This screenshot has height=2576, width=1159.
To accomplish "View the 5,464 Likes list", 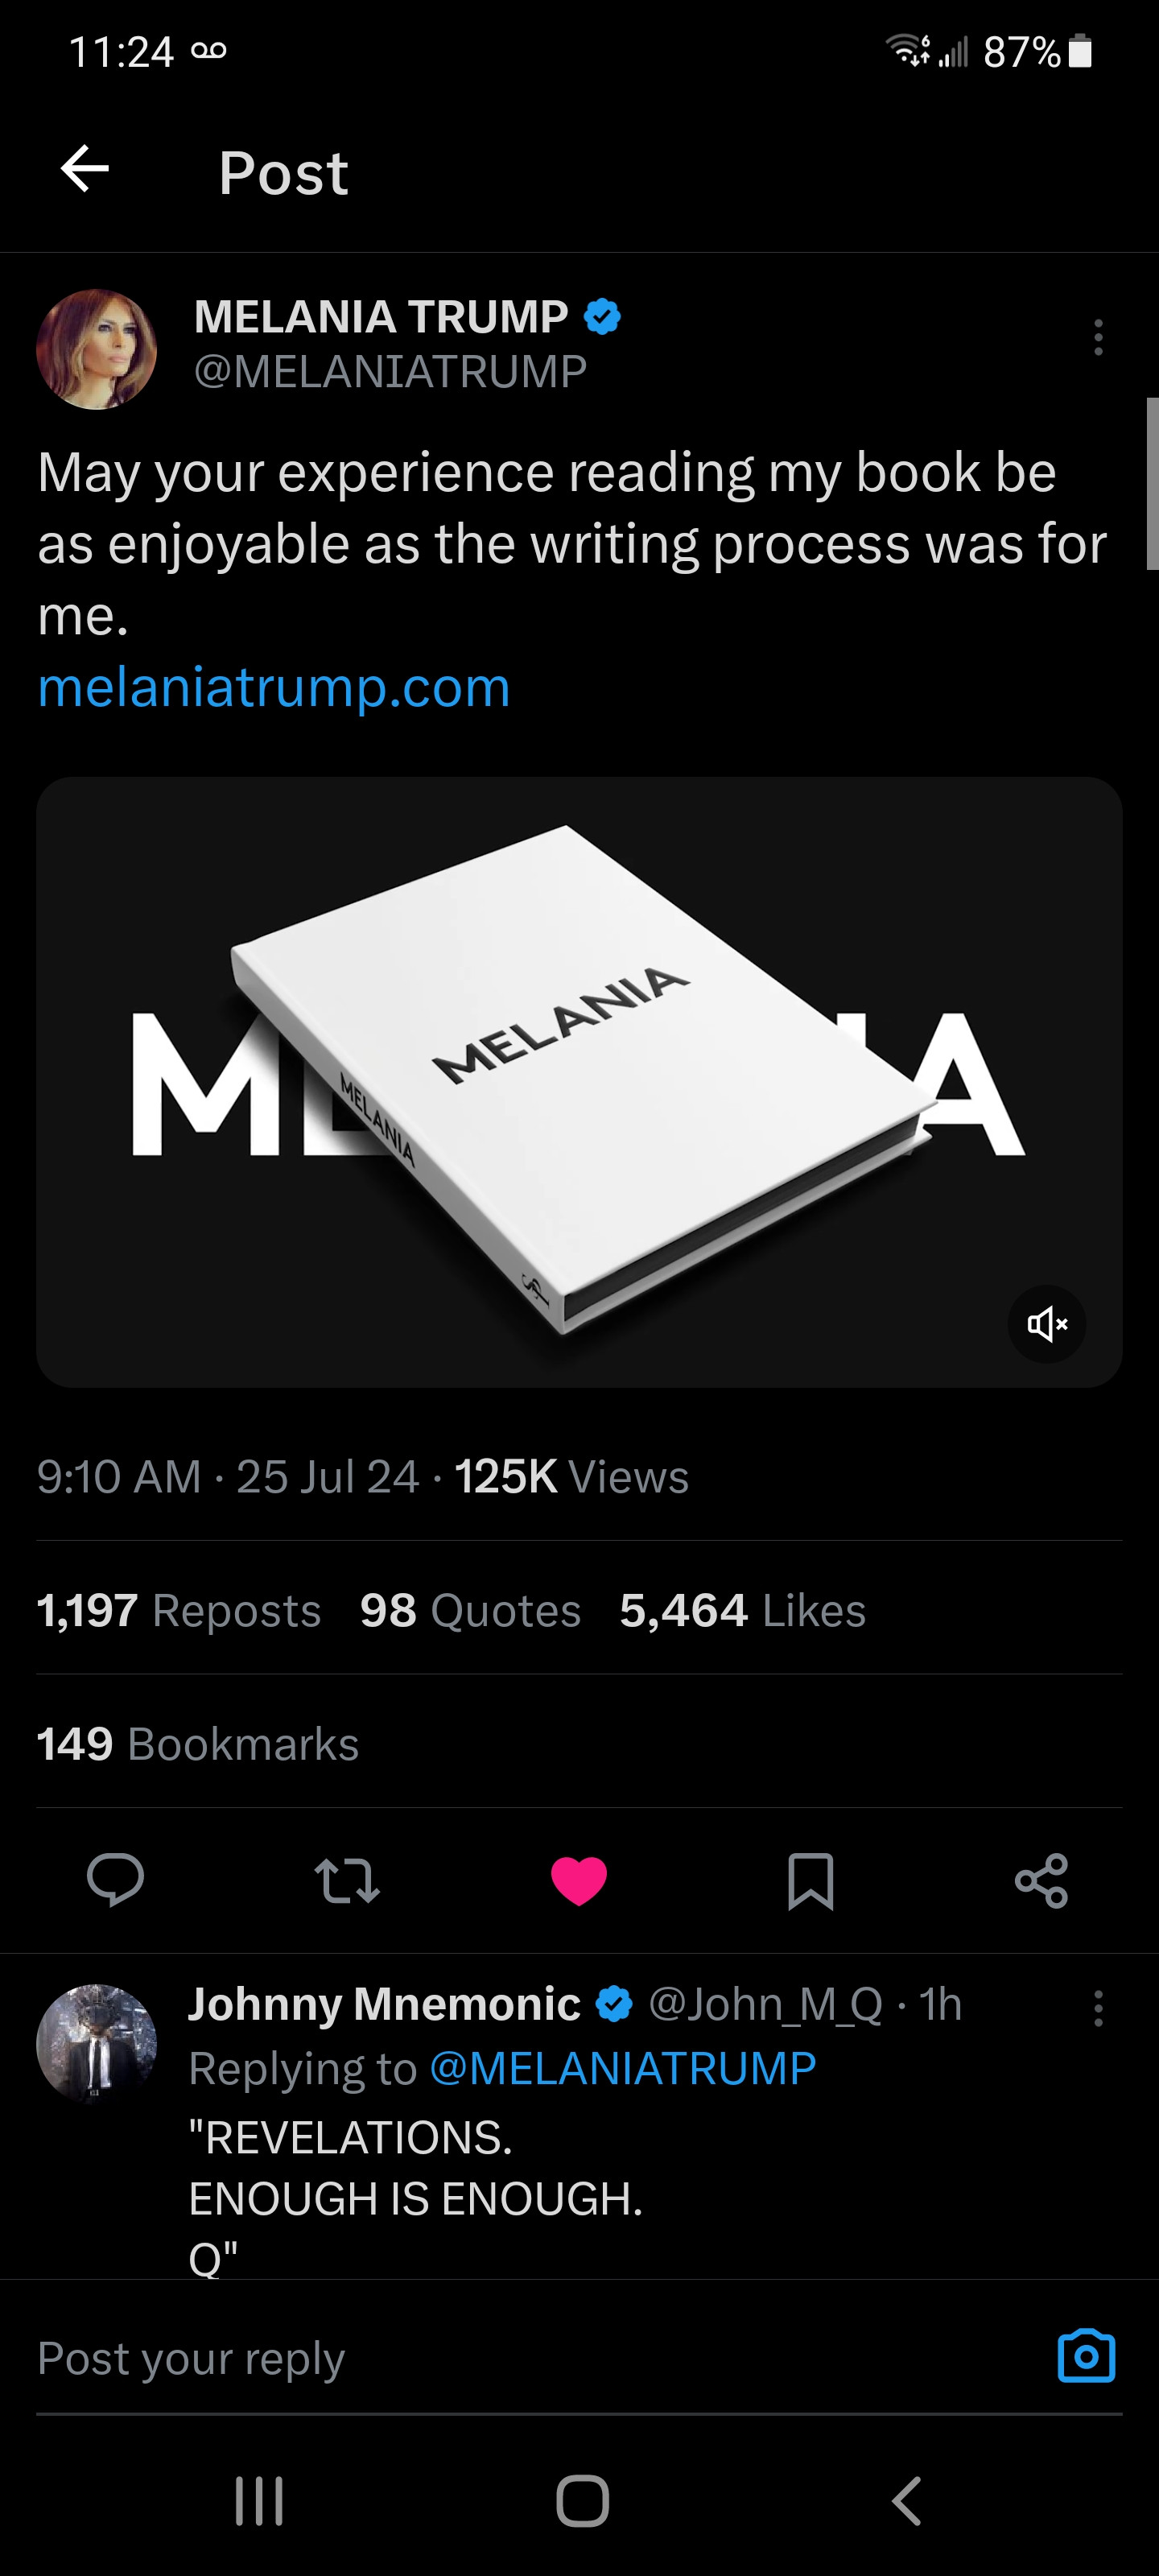I will [742, 1610].
